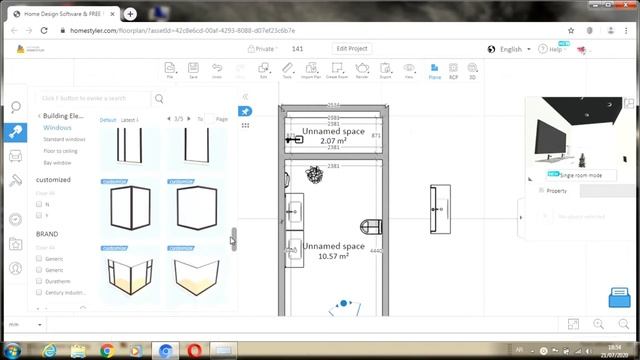Viewport: 640px width, 360px height.
Task: Open the search magnifier in left sidebar
Action: pos(16,107)
